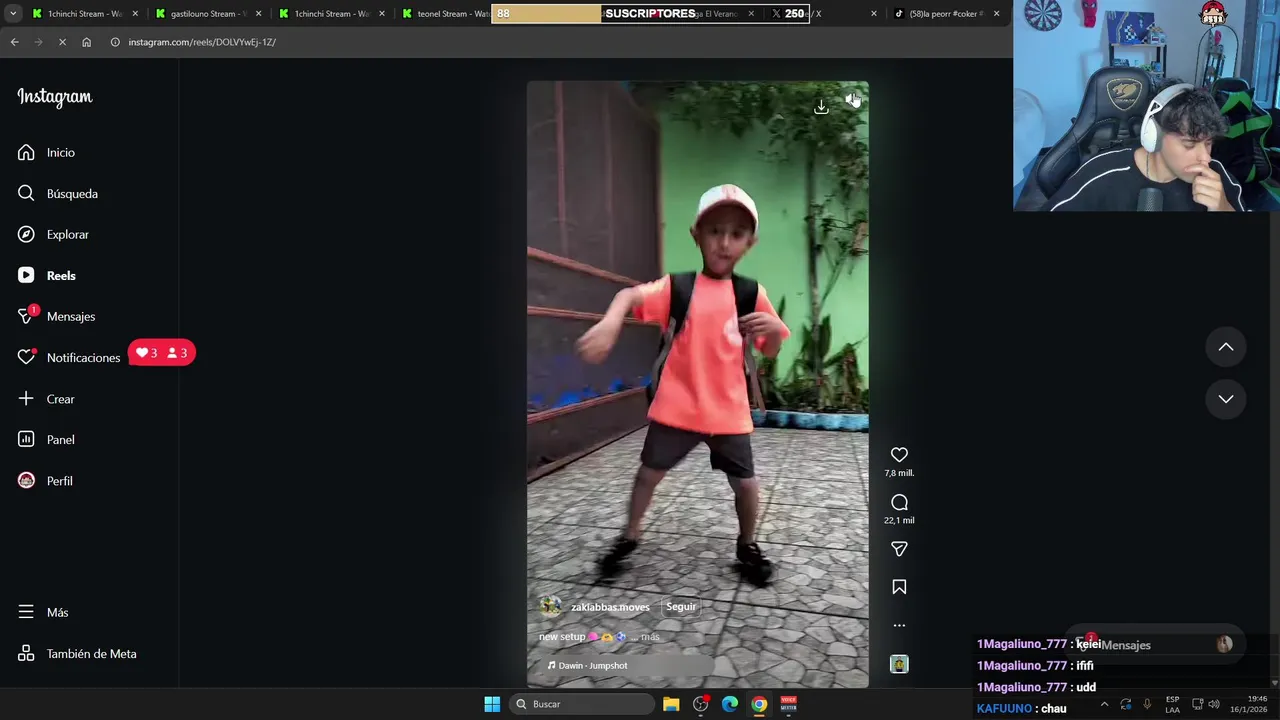Open Explorar in the sidebar
The height and width of the screenshot is (720, 1280).
(53, 234)
